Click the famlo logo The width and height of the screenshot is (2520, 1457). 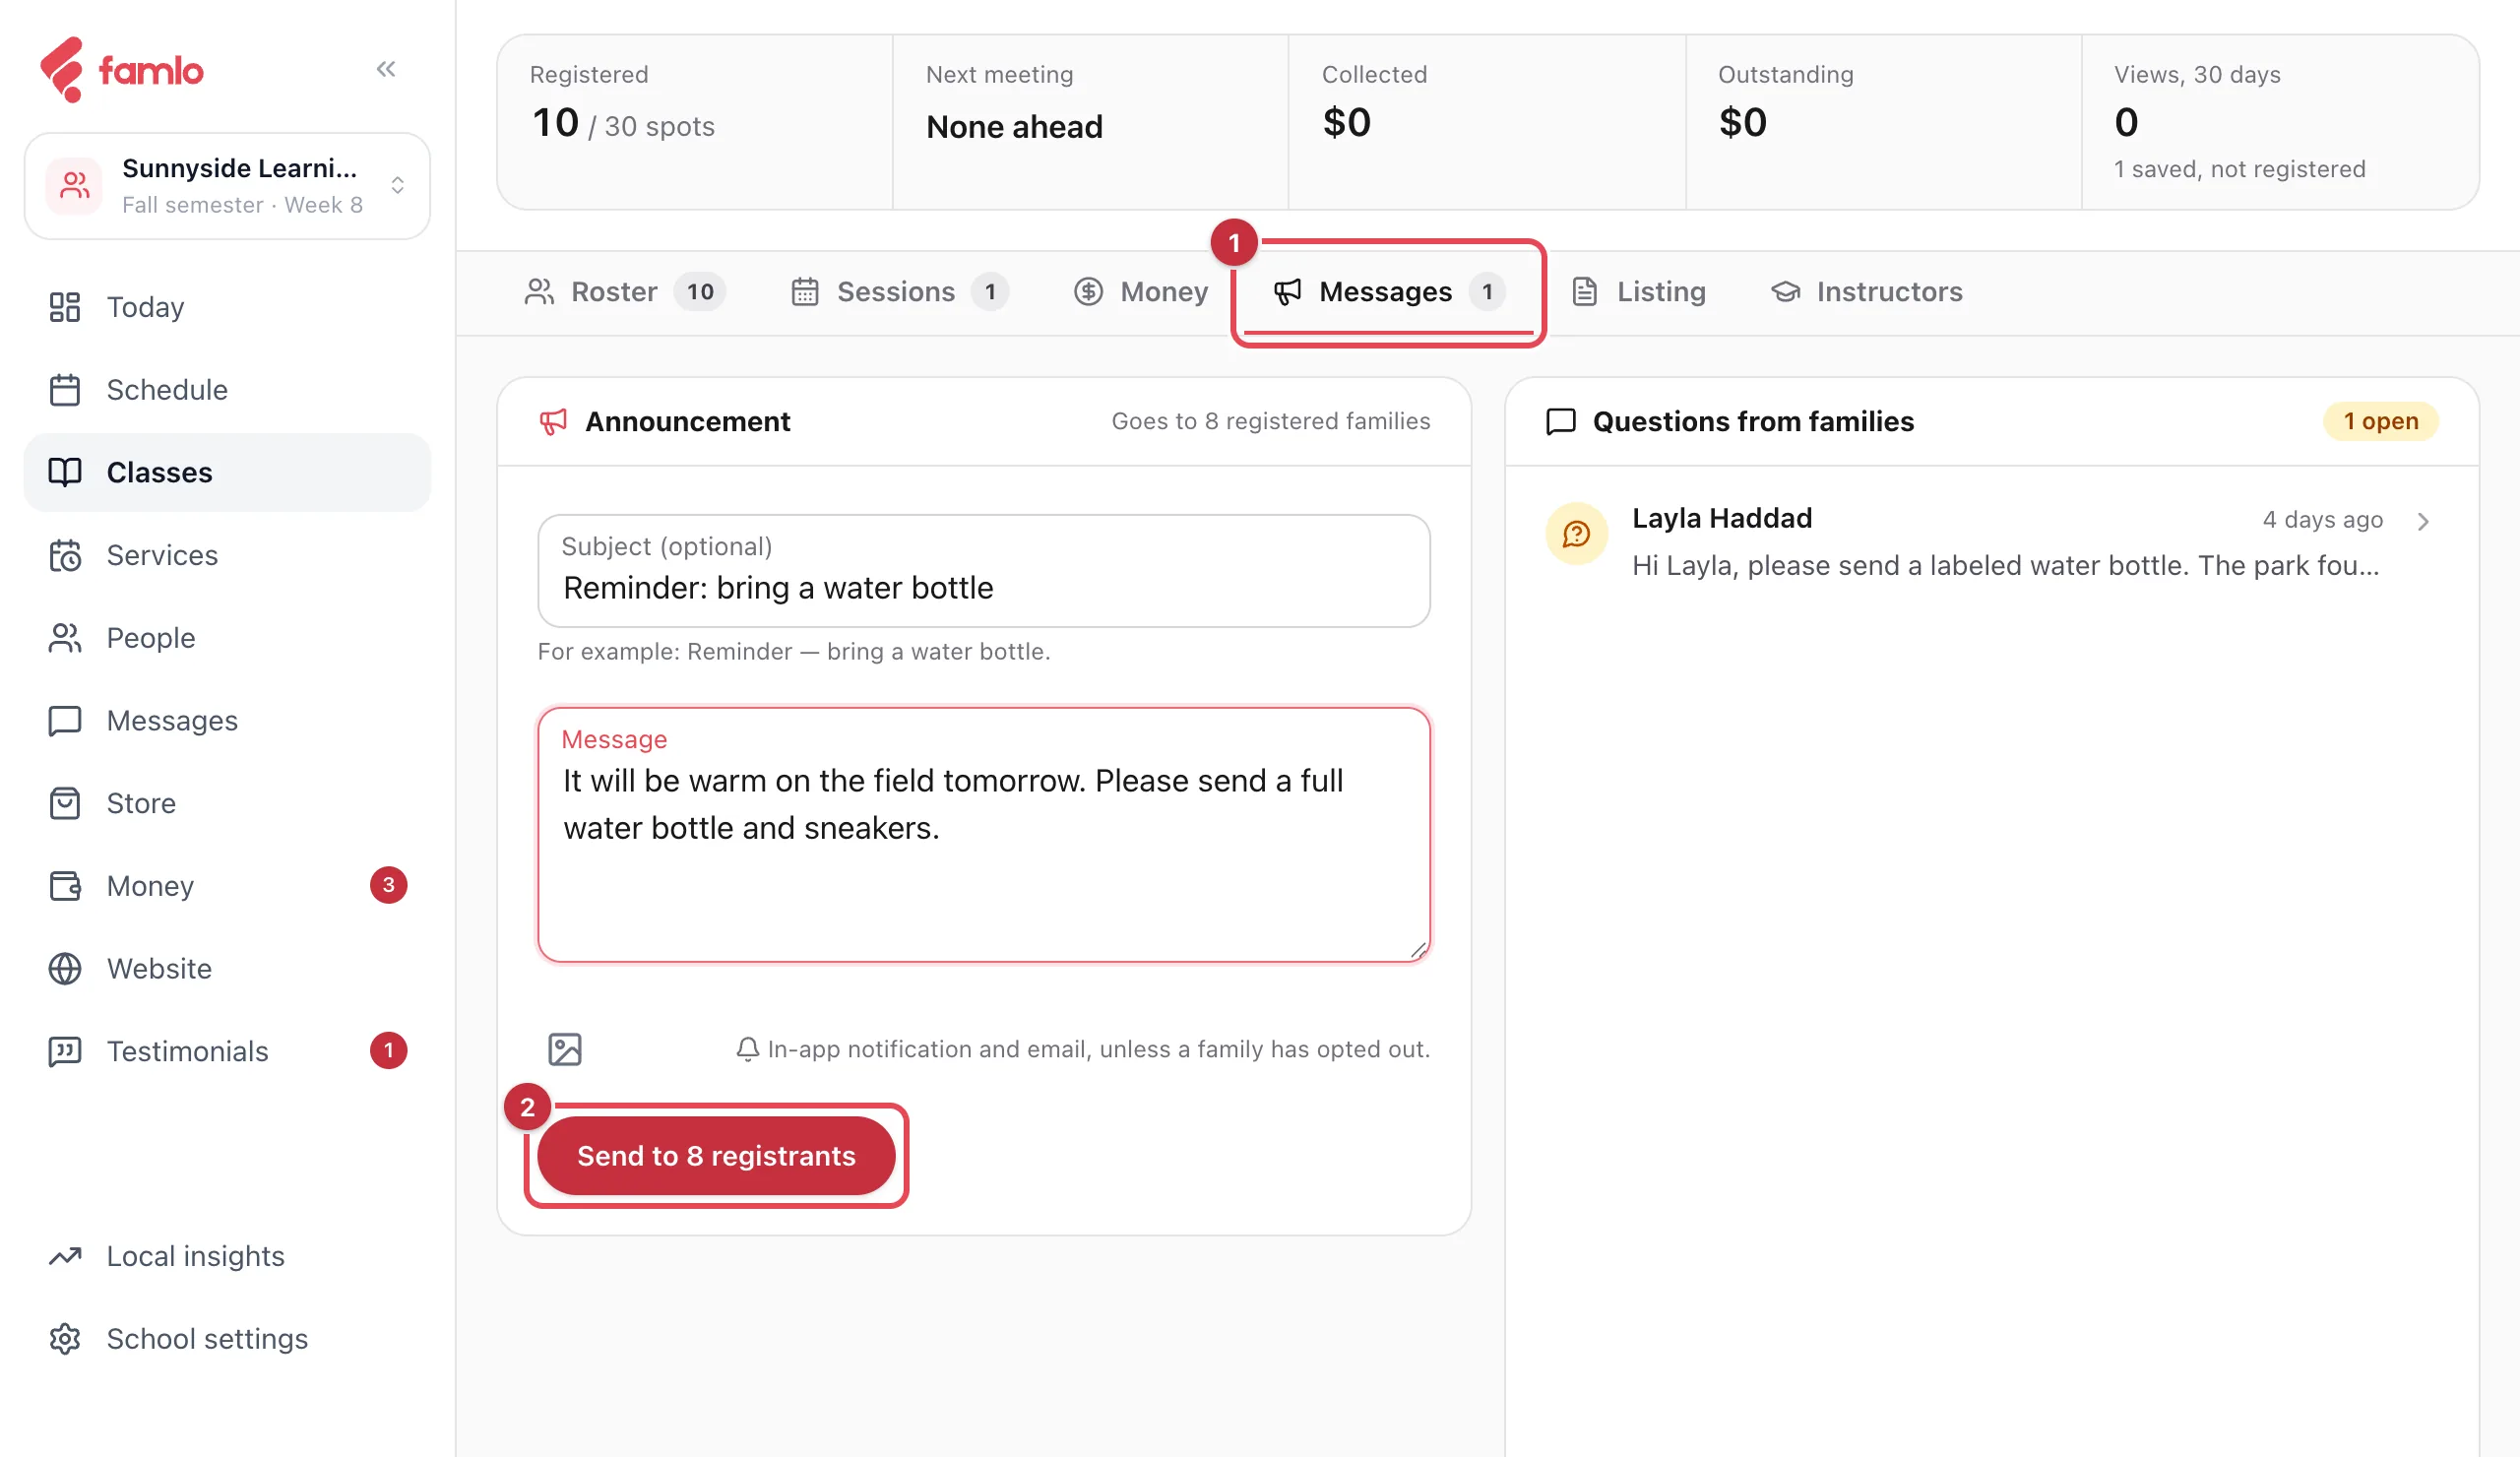coord(121,70)
